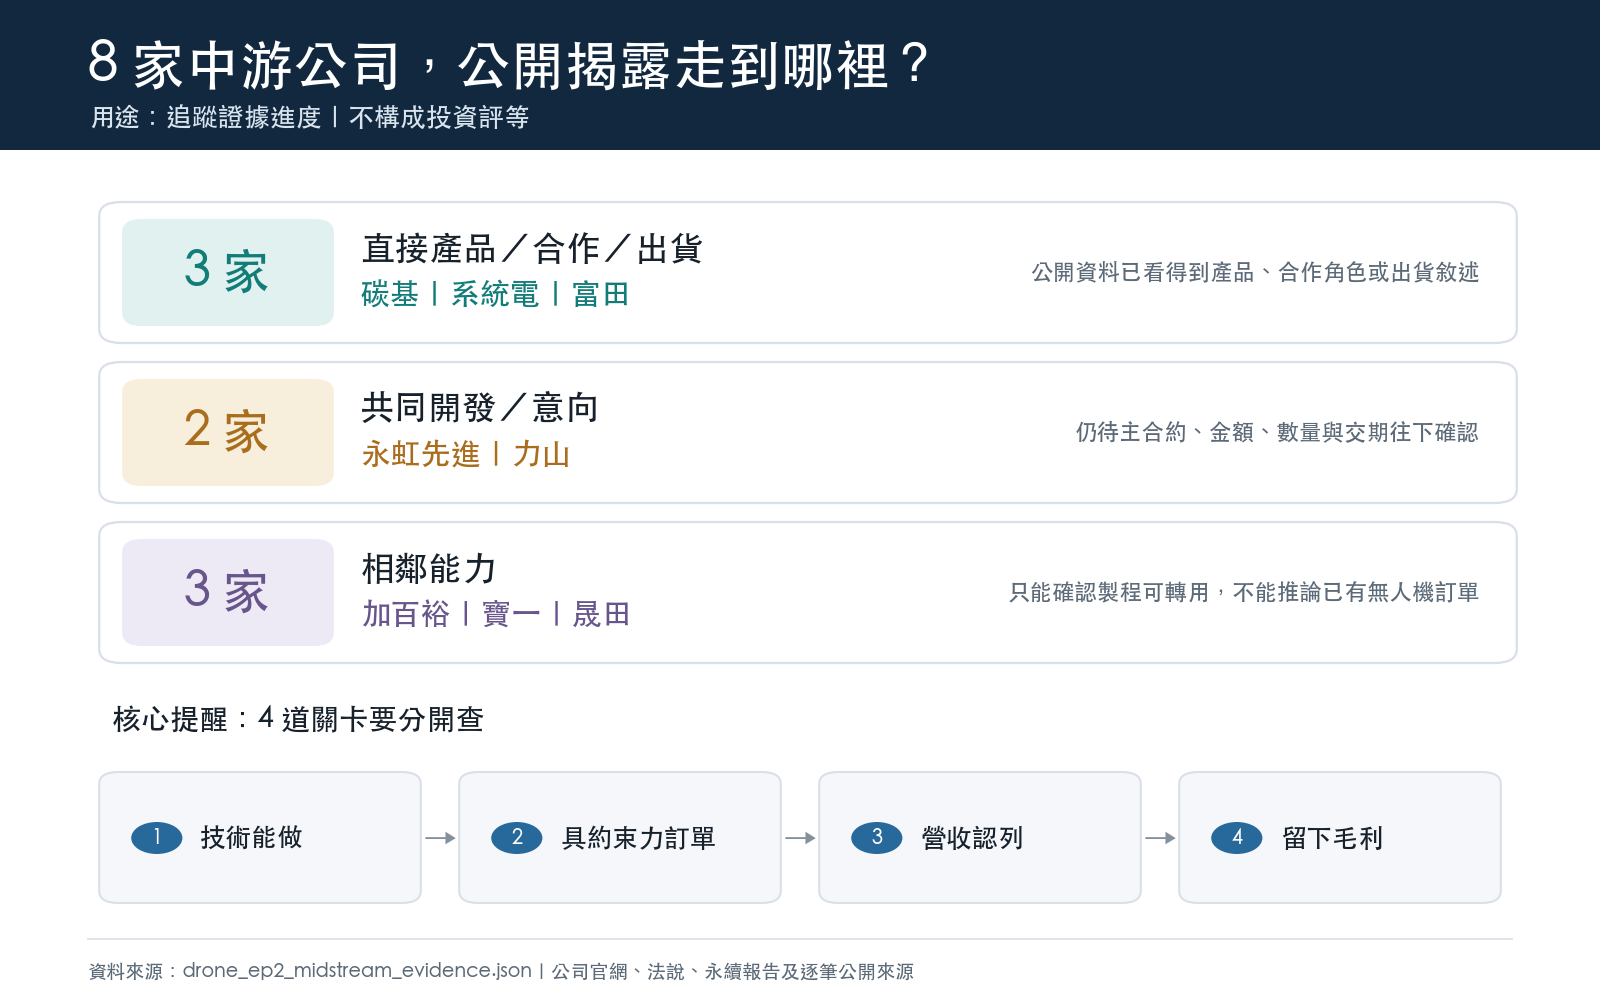Click company list 永虹先進｜力山

[466, 454]
